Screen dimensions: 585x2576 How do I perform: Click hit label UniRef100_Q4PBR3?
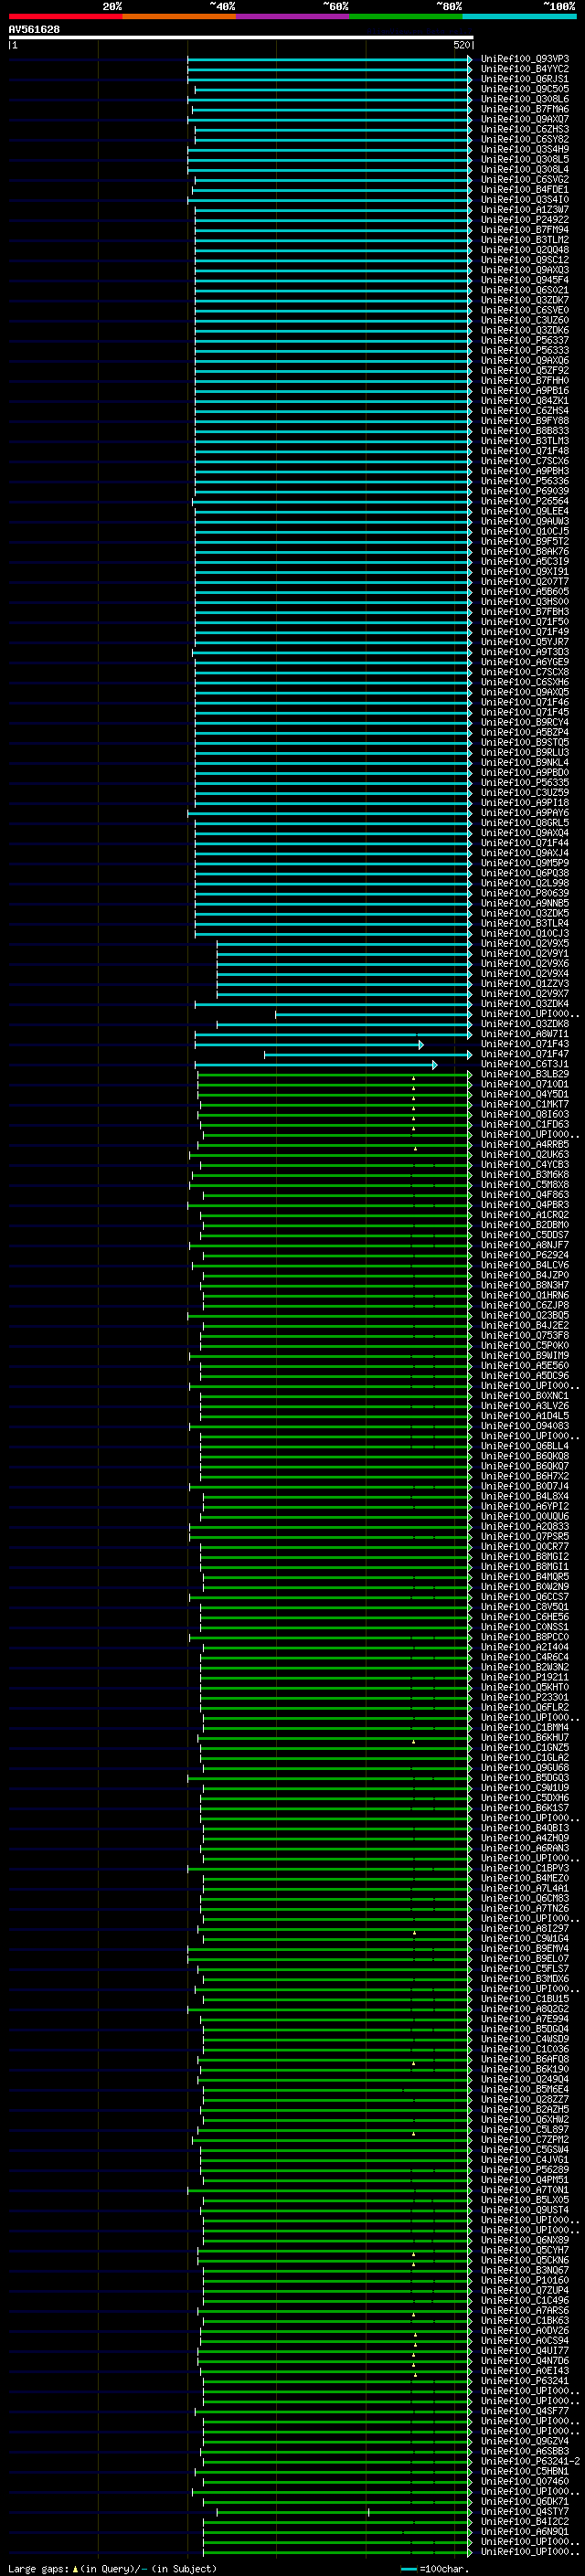pyautogui.click(x=524, y=1205)
